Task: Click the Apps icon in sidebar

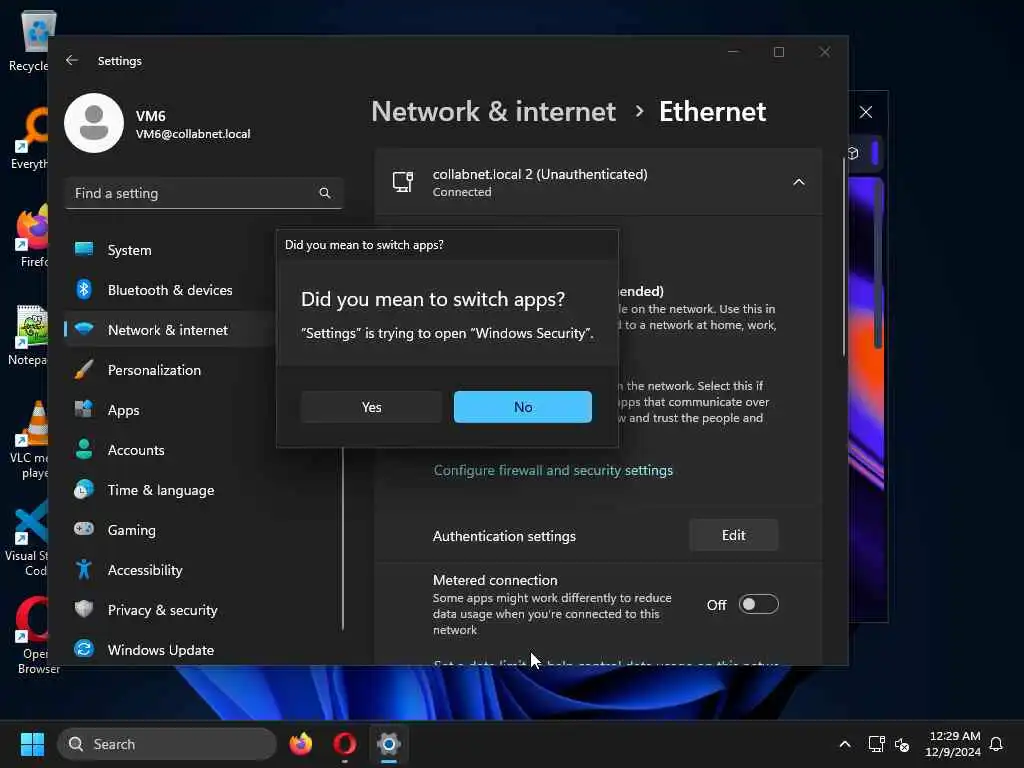Action: click(84, 409)
